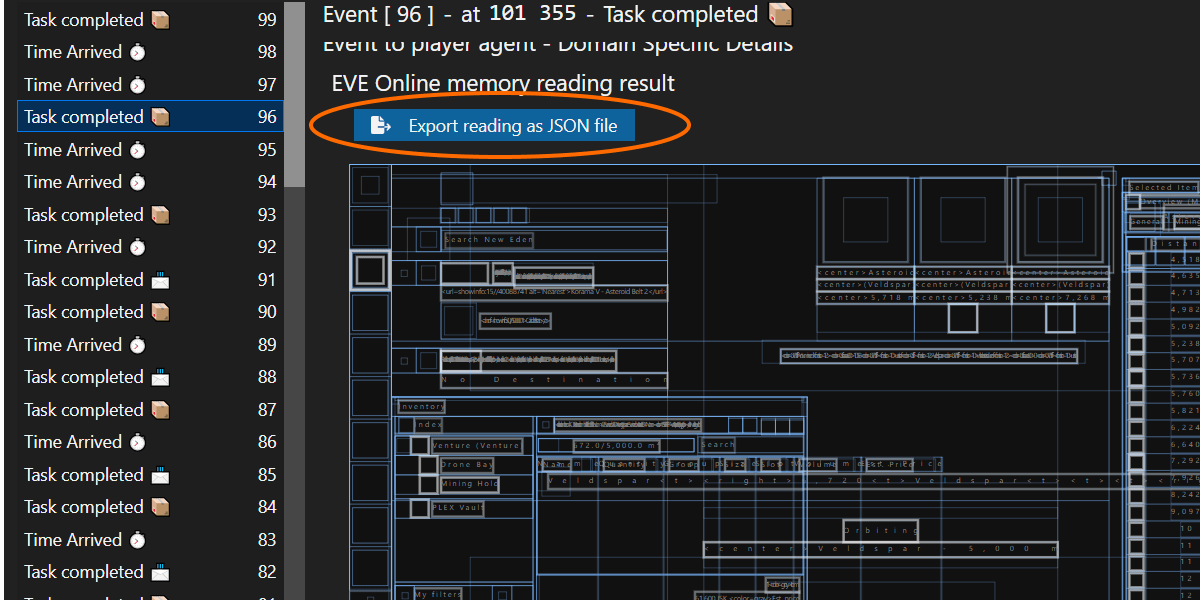Click the Search New Eden field outline
Viewport: 1200px width, 600px height.
coord(489,240)
